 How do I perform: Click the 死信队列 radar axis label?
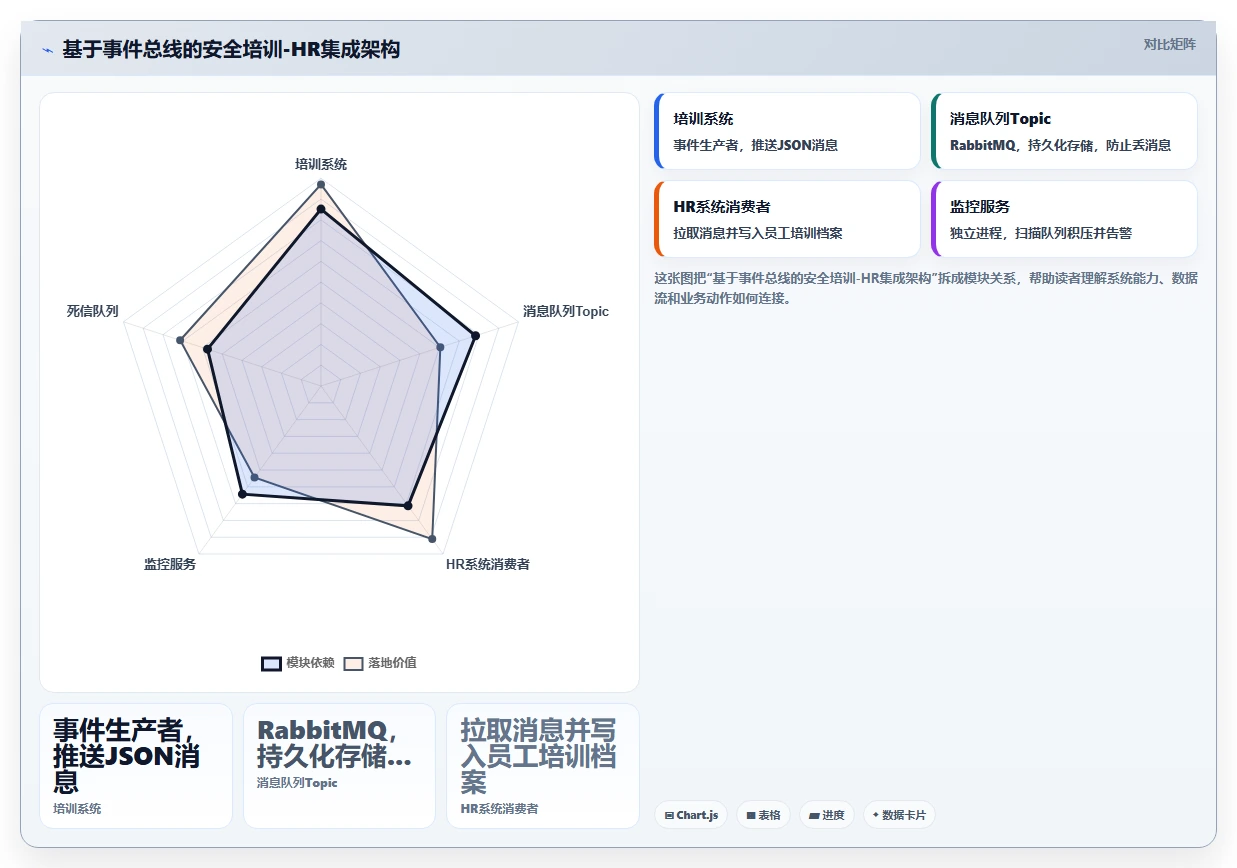pyautogui.click(x=92, y=311)
